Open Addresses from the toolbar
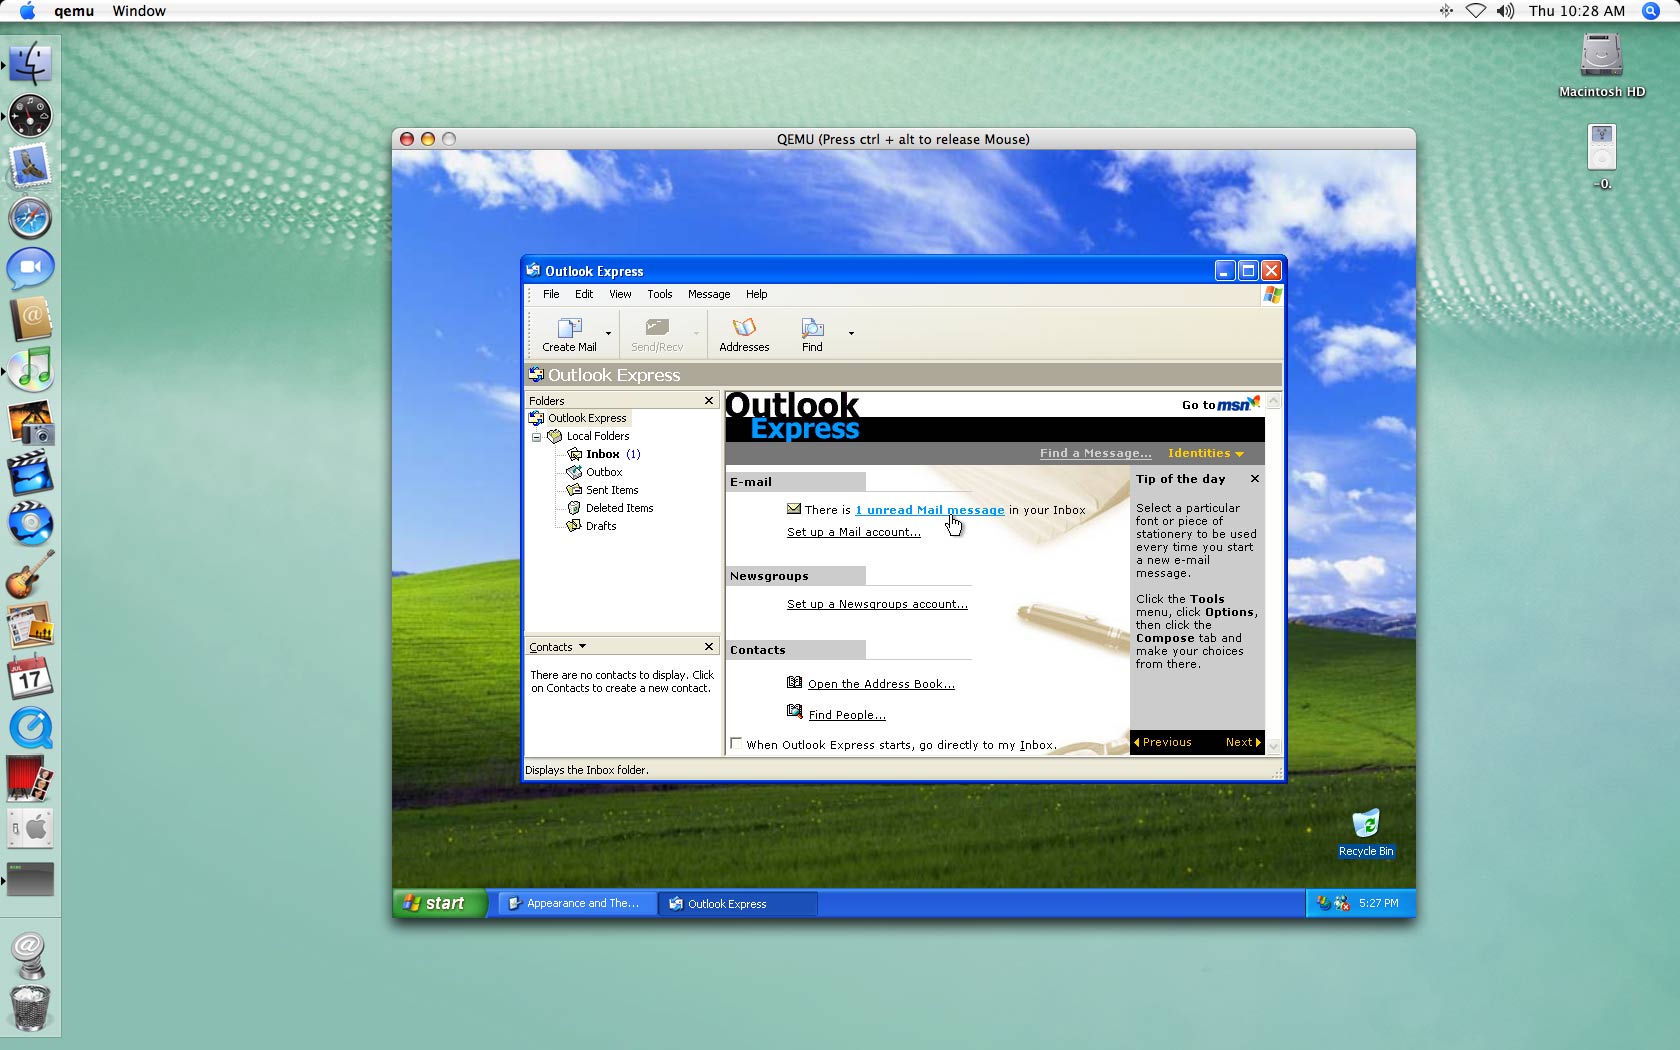Image resolution: width=1680 pixels, height=1050 pixels. [x=744, y=329]
